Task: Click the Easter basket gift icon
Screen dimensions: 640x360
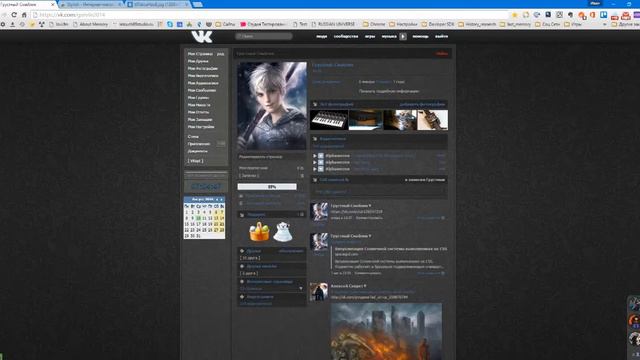Action: [x=260, y=231]
